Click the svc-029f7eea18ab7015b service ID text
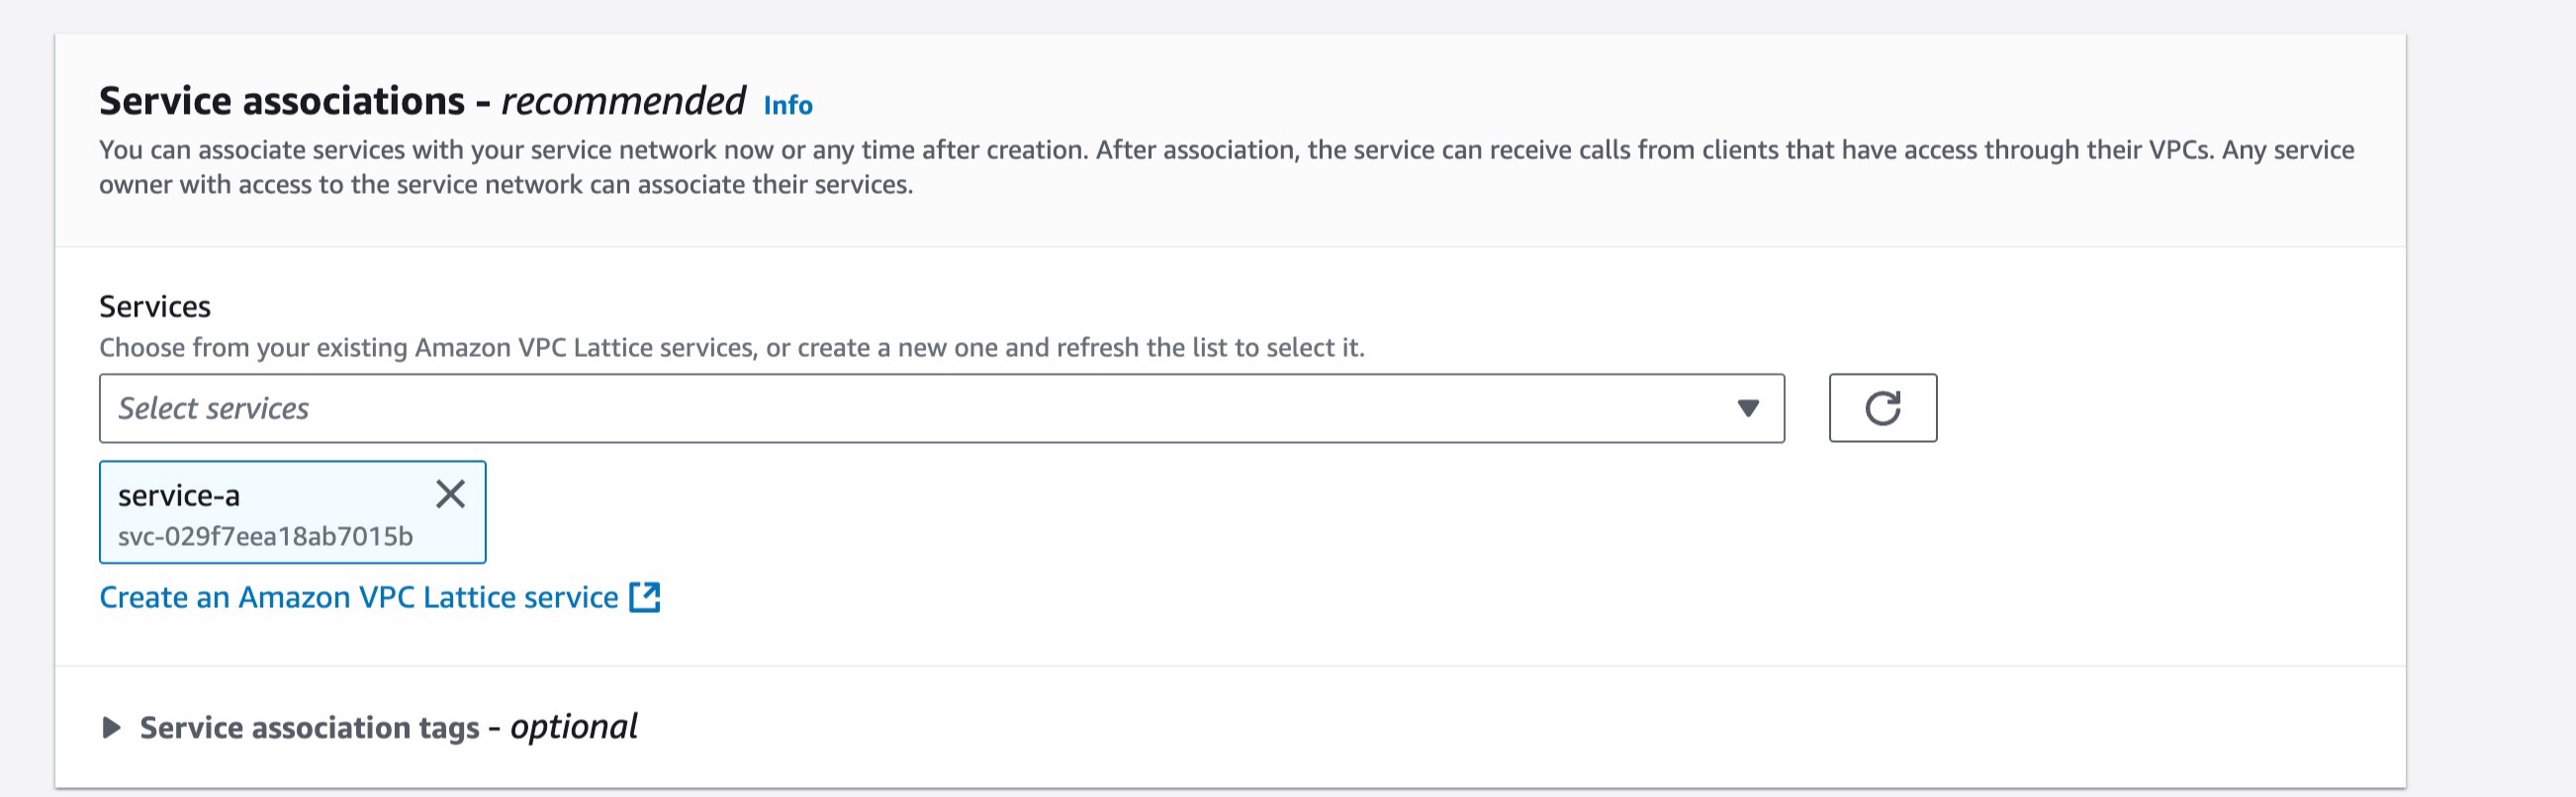Image resolution: width=2576 pixels, height=797 pixels. pos(265,537)
